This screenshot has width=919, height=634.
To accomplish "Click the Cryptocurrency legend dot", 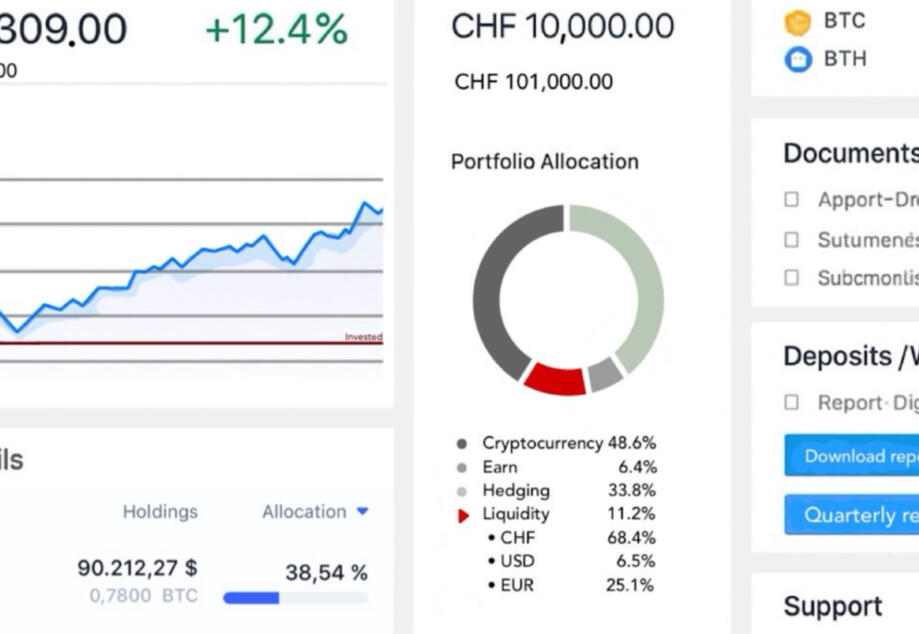I will (461, 443).
